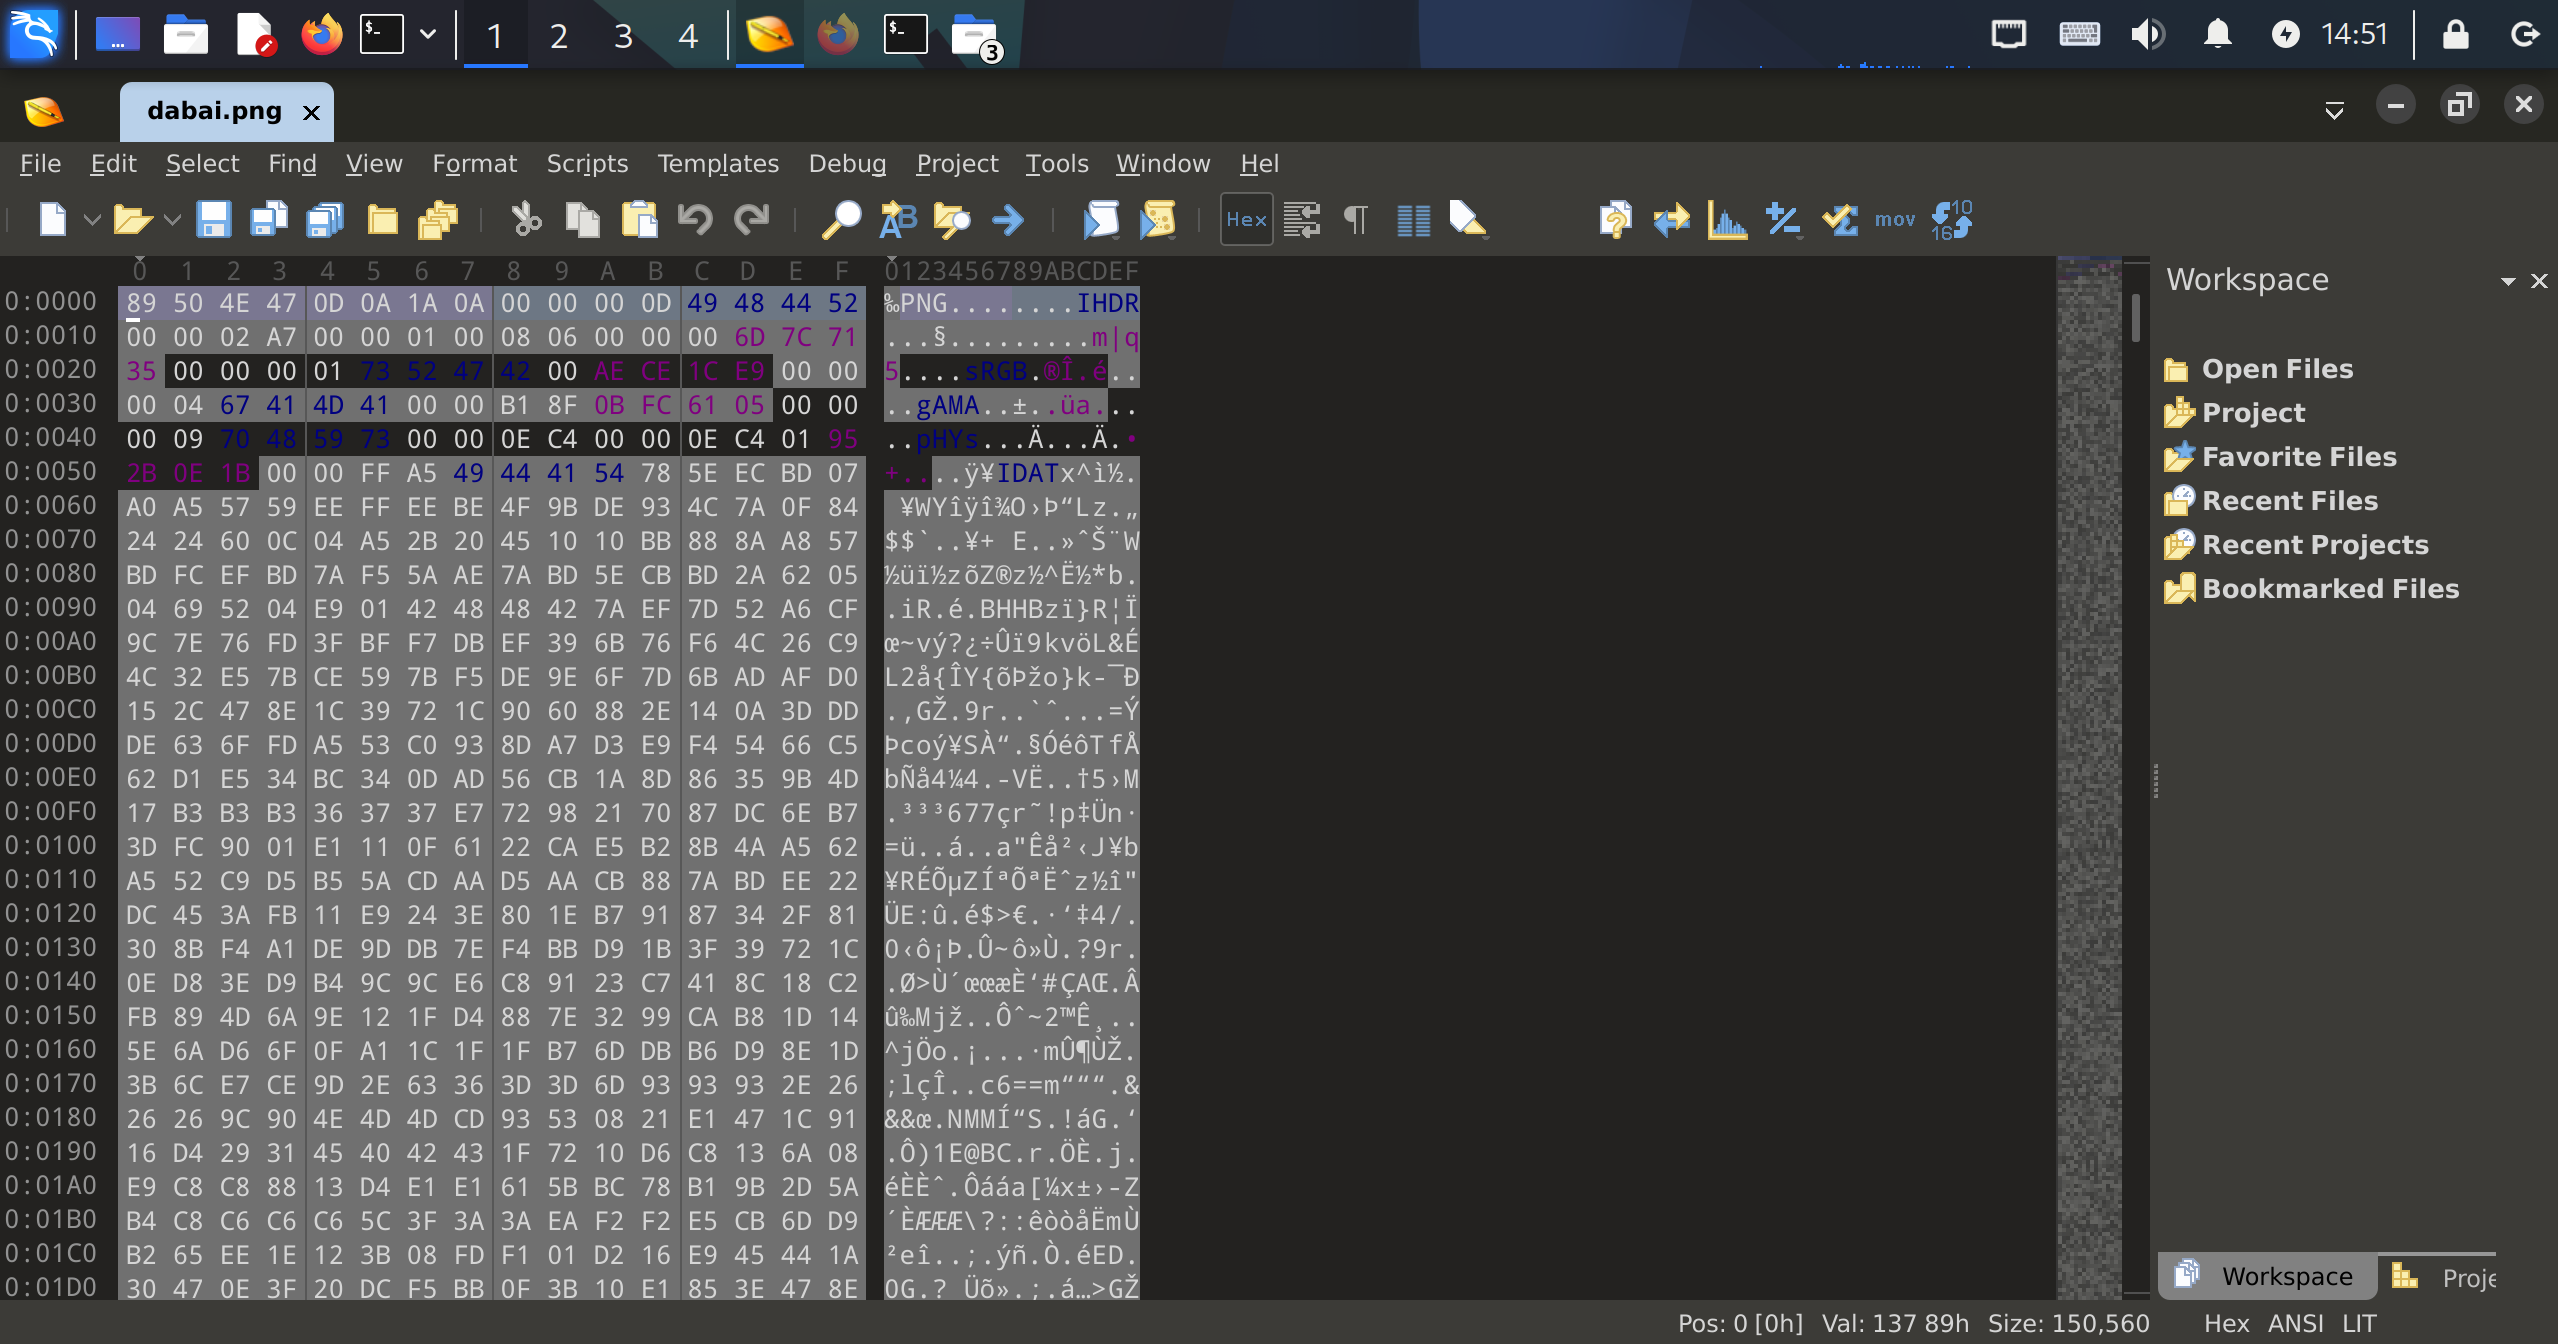Screen dimensions: 2558x1344
Task: Open the Disassembler mov icon
Action: (1894, 219)
